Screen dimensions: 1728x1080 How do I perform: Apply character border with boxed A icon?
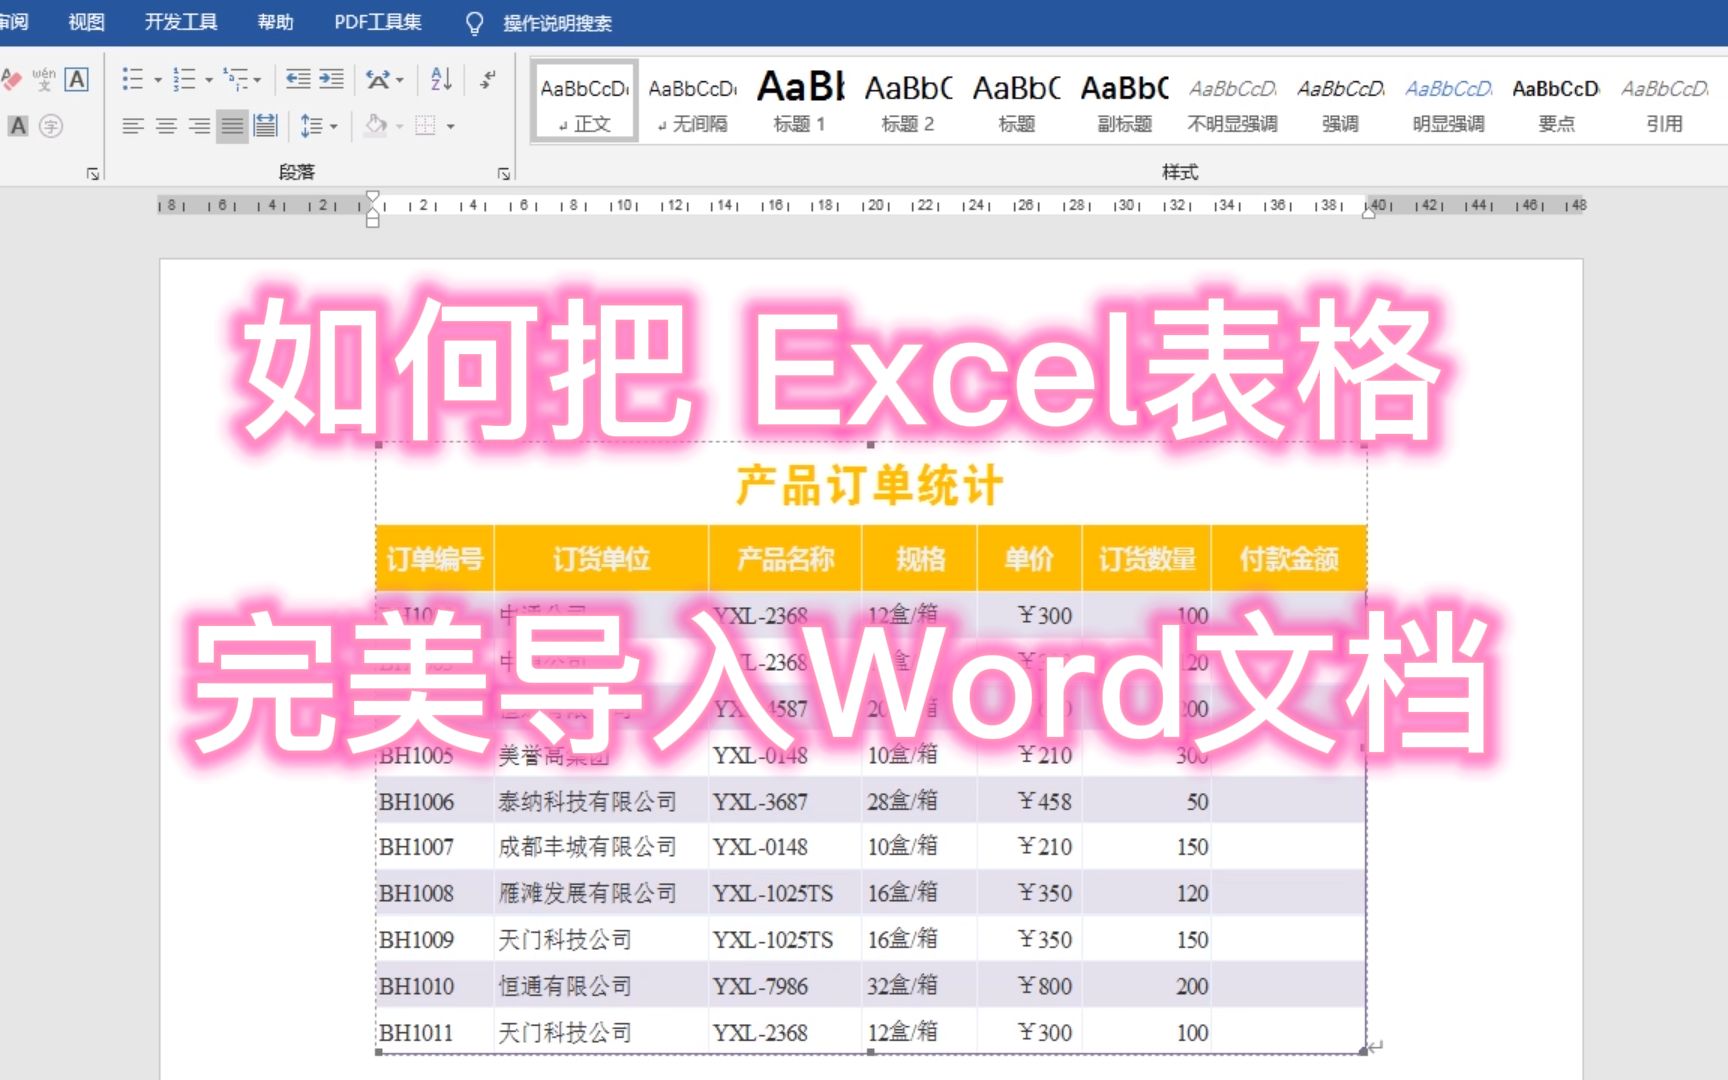click(77, 79)
